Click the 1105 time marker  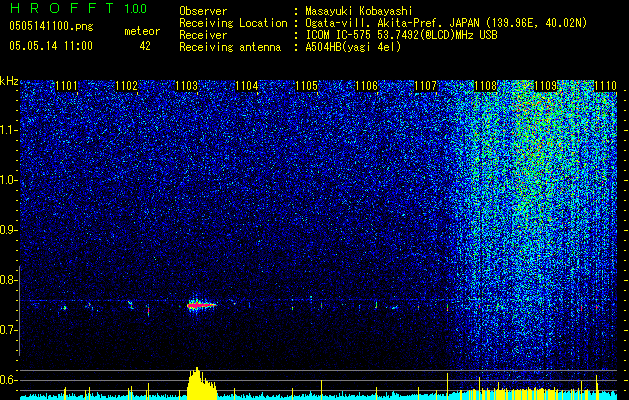tap(306, 86)
